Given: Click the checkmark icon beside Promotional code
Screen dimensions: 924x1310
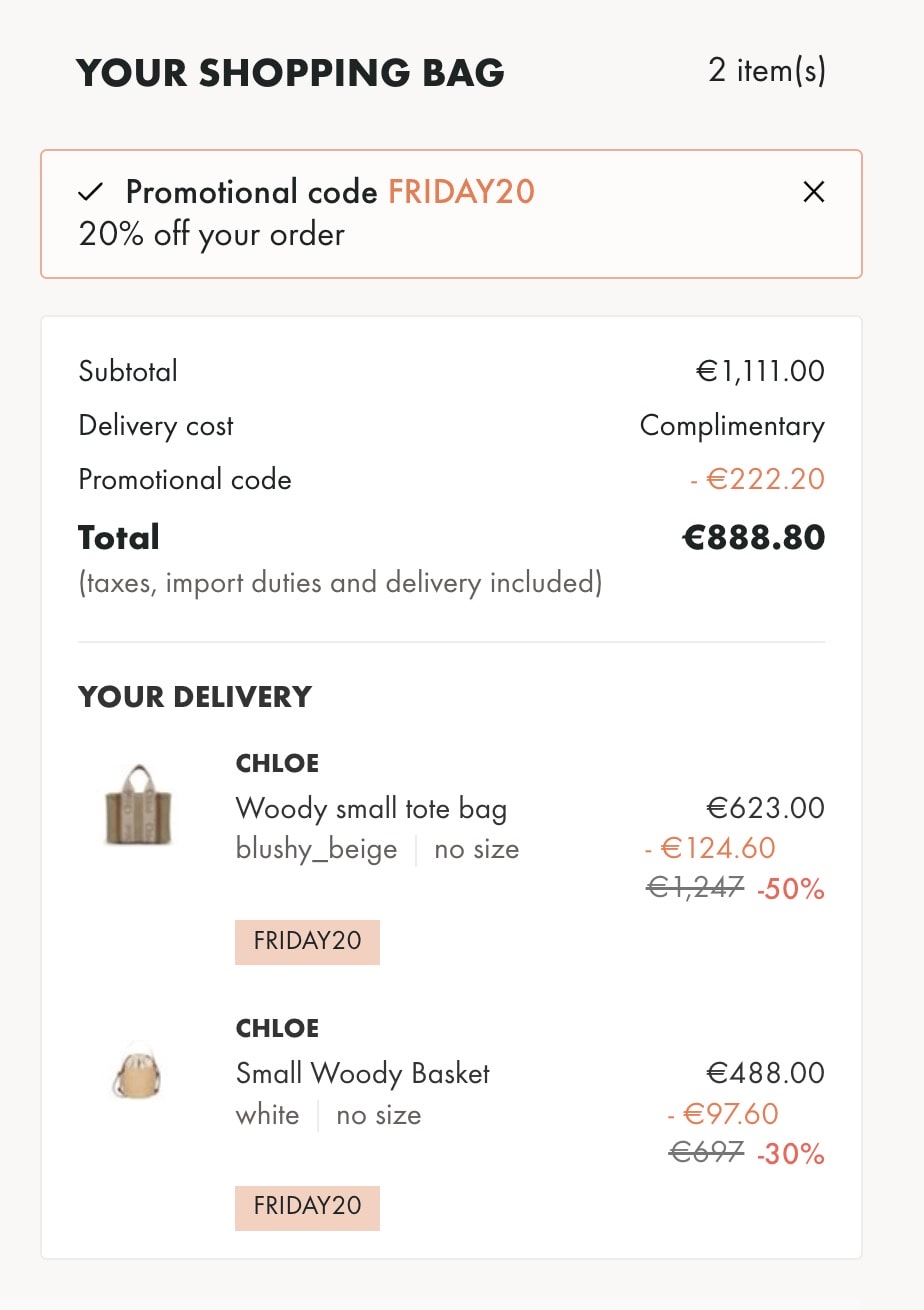Looking at the screenshot, I should [91, 192].
